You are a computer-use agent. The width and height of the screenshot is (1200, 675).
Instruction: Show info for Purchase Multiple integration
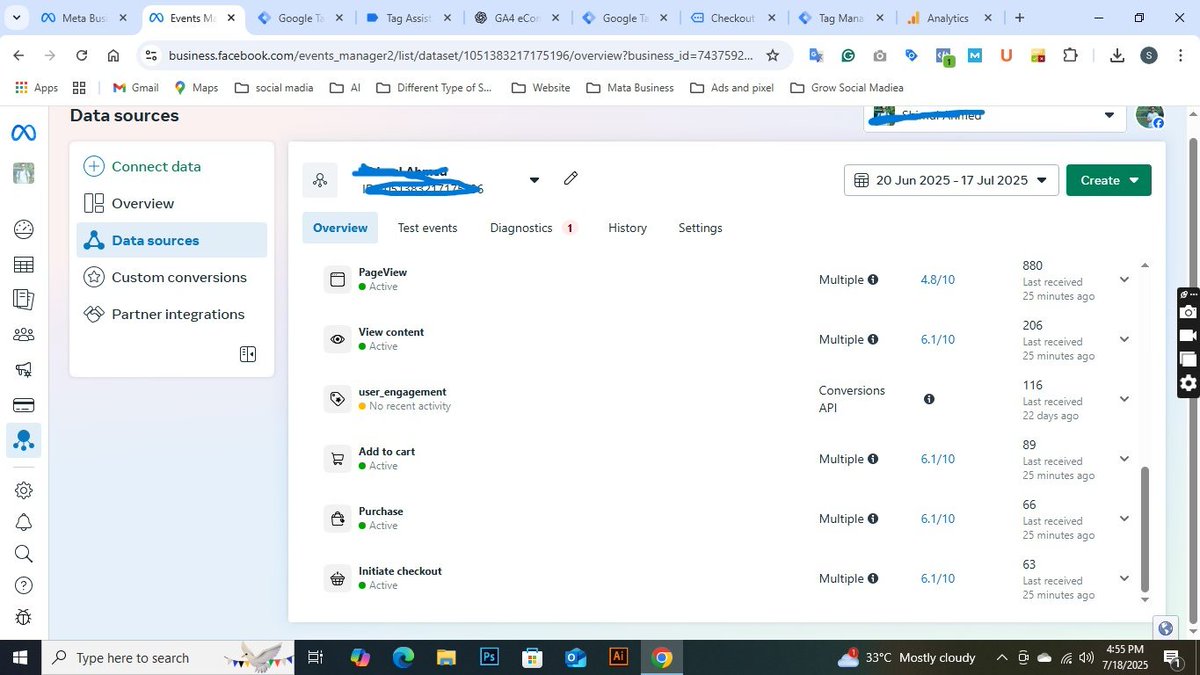pyautogui.click(x=873, y=519)
